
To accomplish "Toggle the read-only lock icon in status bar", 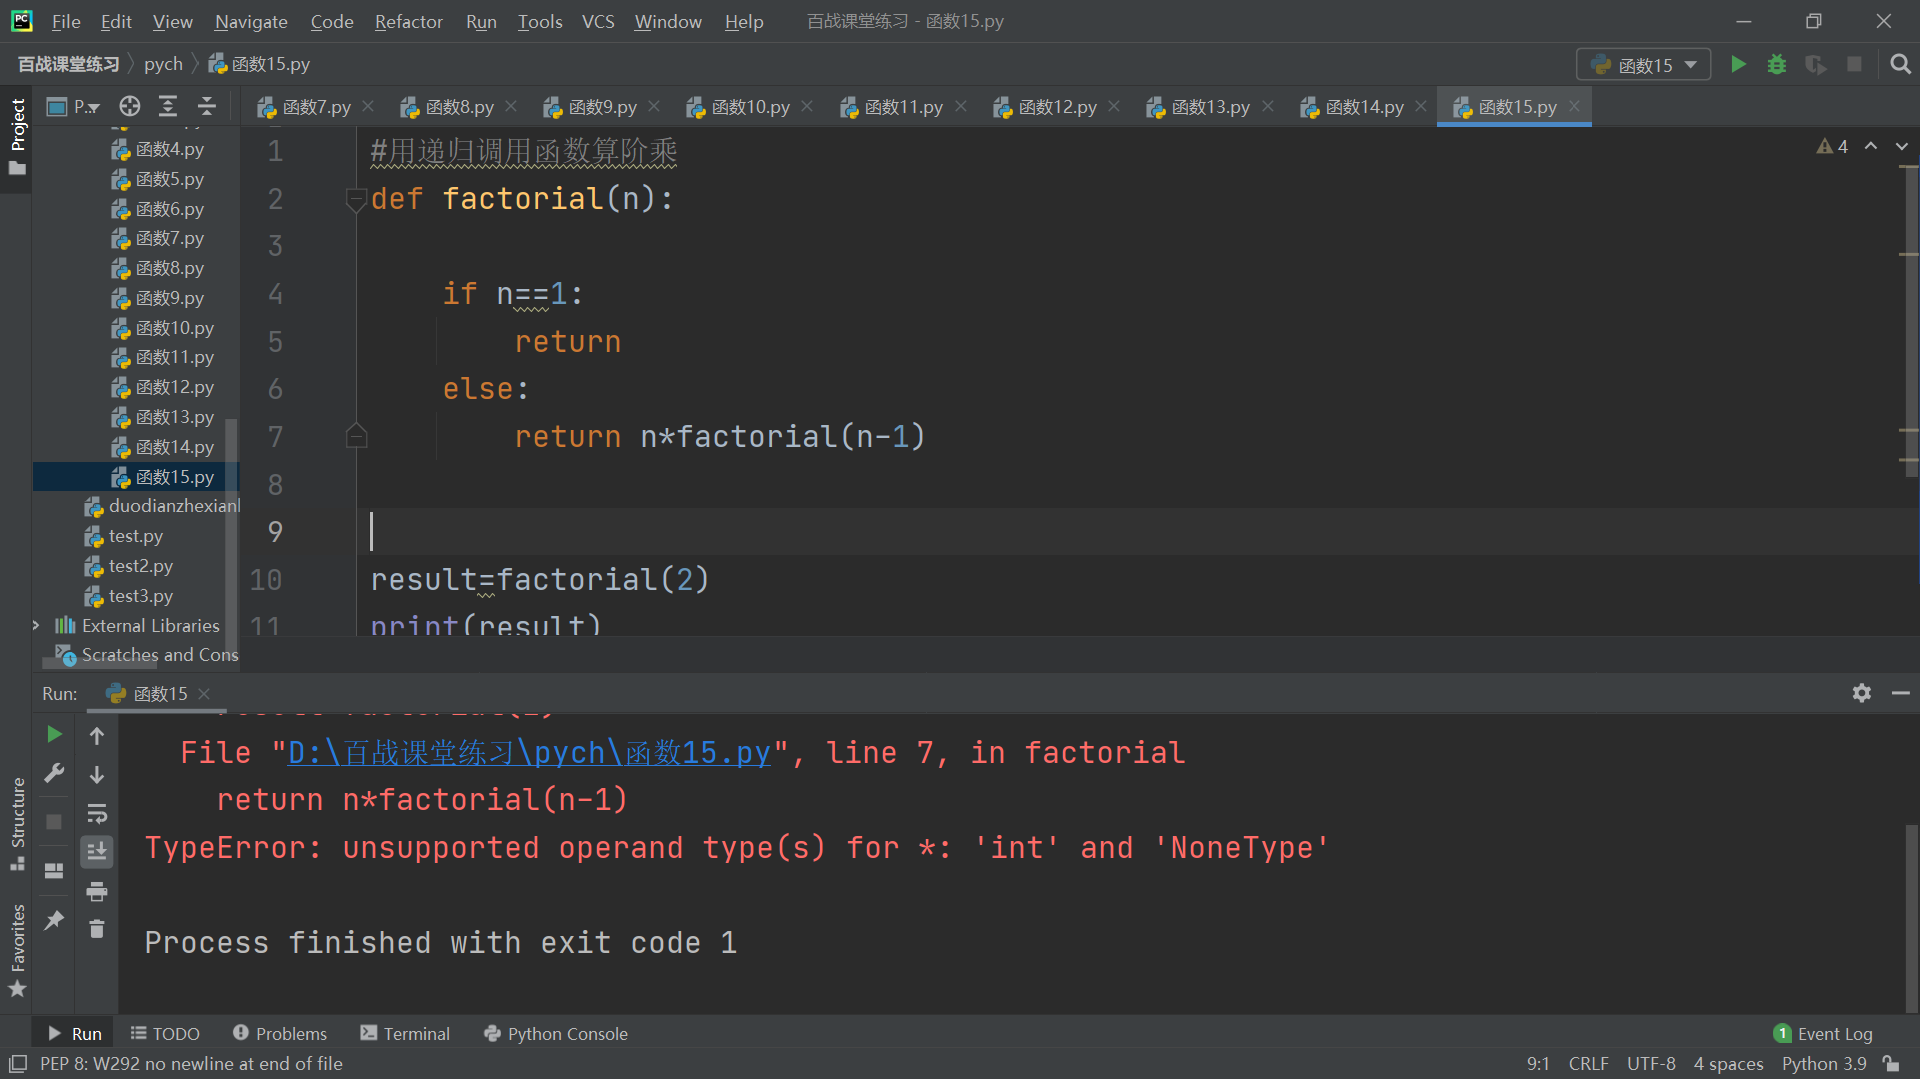I will 1891,1064.
